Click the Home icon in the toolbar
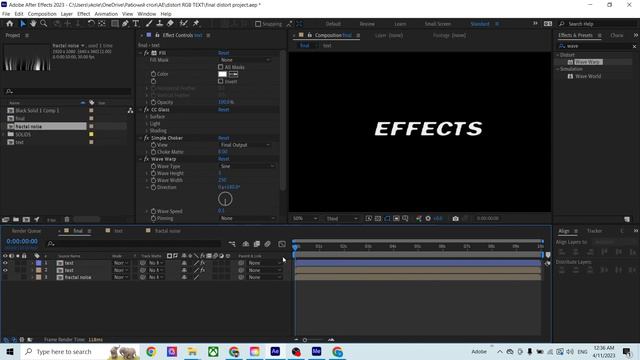This screenshot has width=640, height=360. [x=10, y=24]
